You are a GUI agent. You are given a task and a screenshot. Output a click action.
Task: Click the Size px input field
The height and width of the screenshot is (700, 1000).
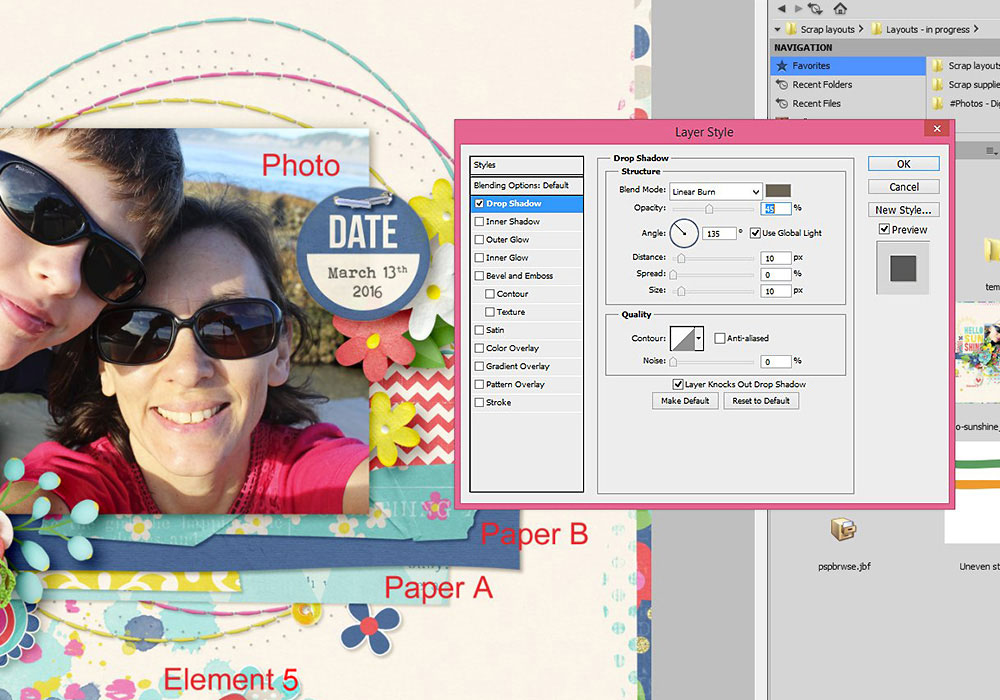click(776, 291)
